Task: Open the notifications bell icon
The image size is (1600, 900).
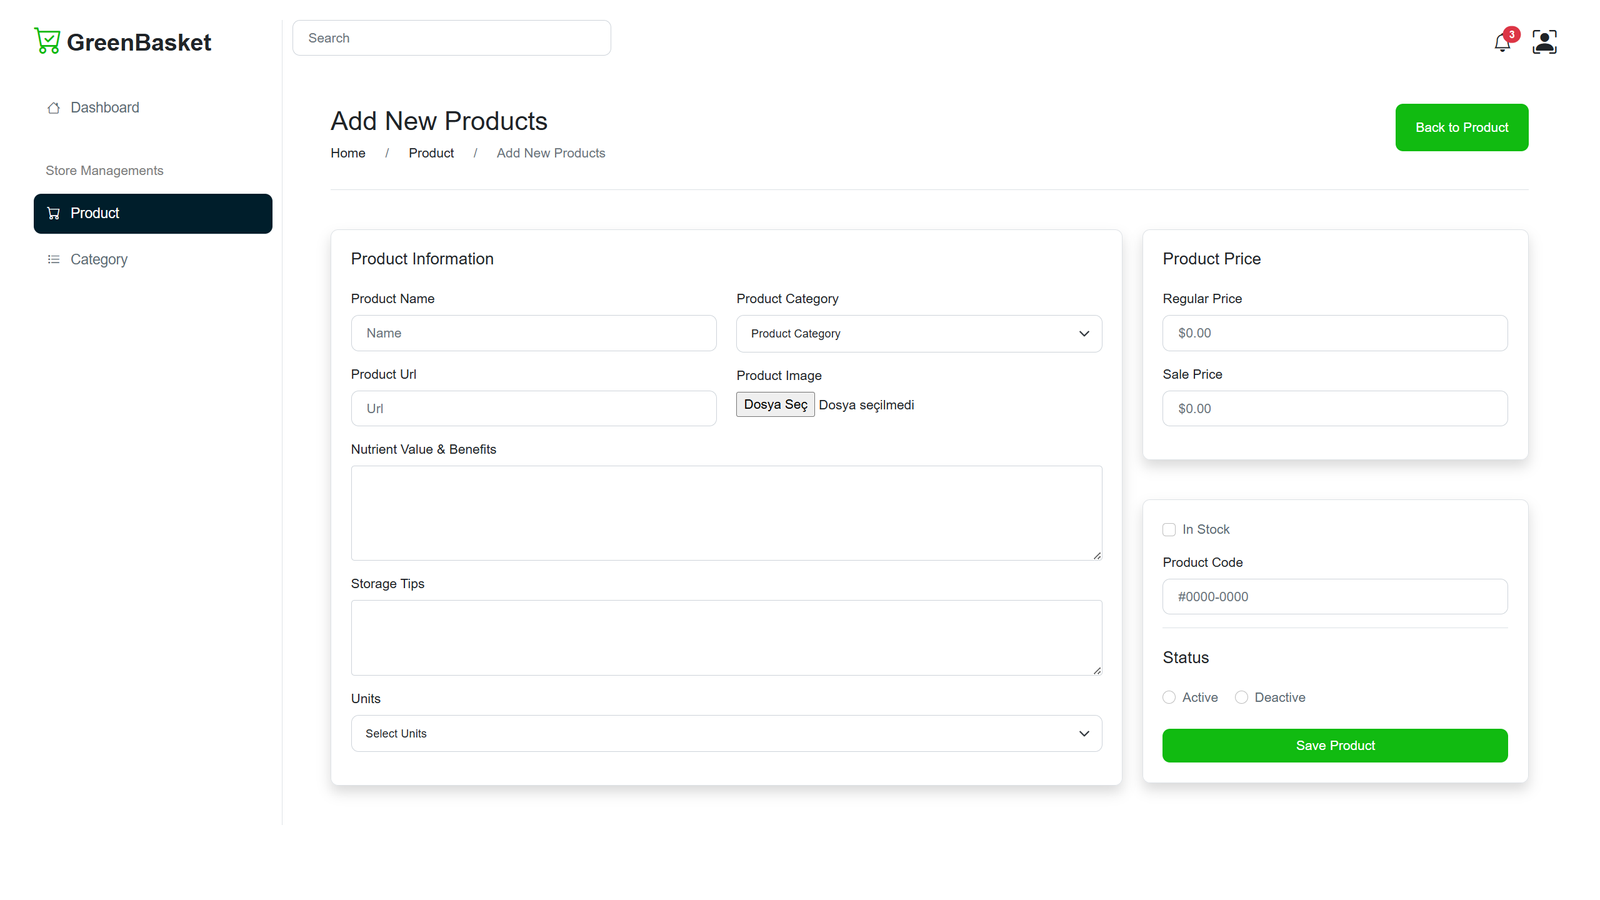Action: [x=1502, y=42]
